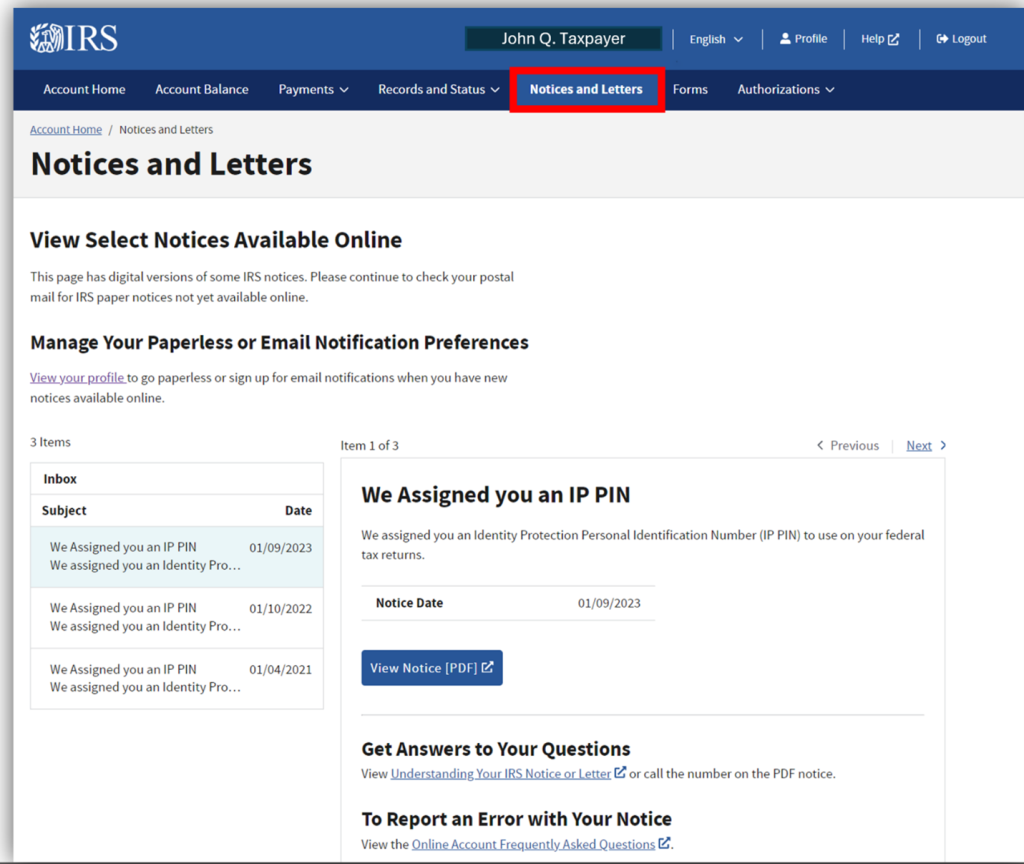The width and height of the screenshot is (1024, 864).
Task: Click the View your profile link
Action: coord(77,377)
